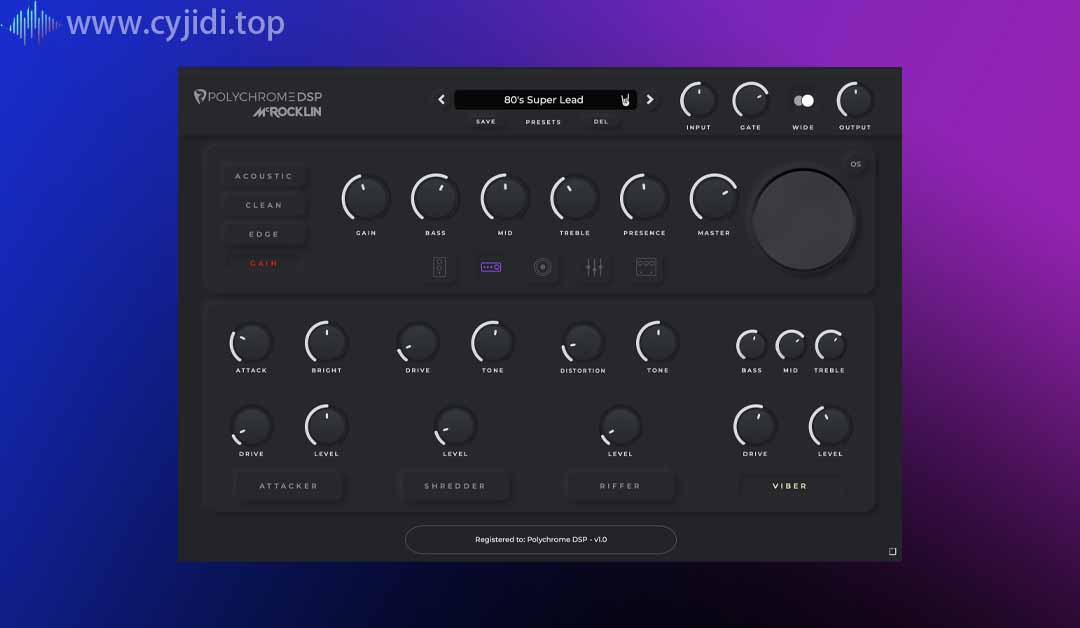This screenshot has height=628, width=1080.
Task: Click the amp TREBLE knob
Action: click(574, 198)
